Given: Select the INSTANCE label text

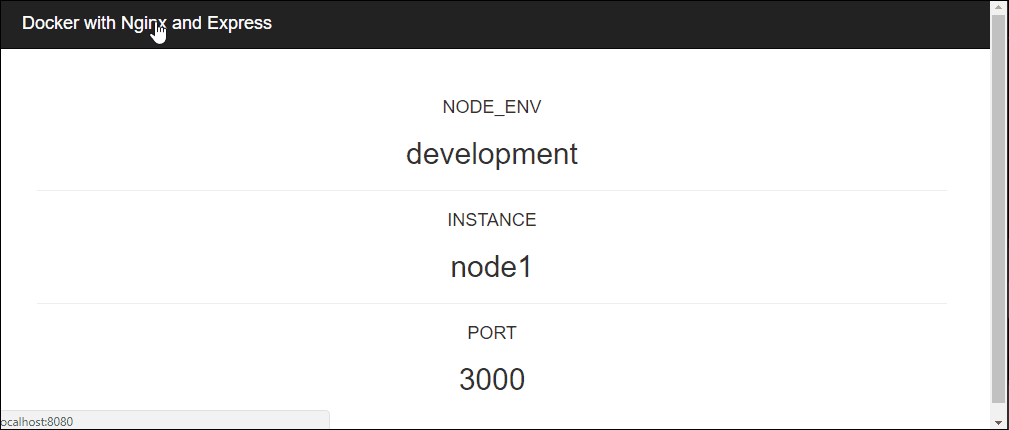Looking at the screenshot, I should 492,220.
